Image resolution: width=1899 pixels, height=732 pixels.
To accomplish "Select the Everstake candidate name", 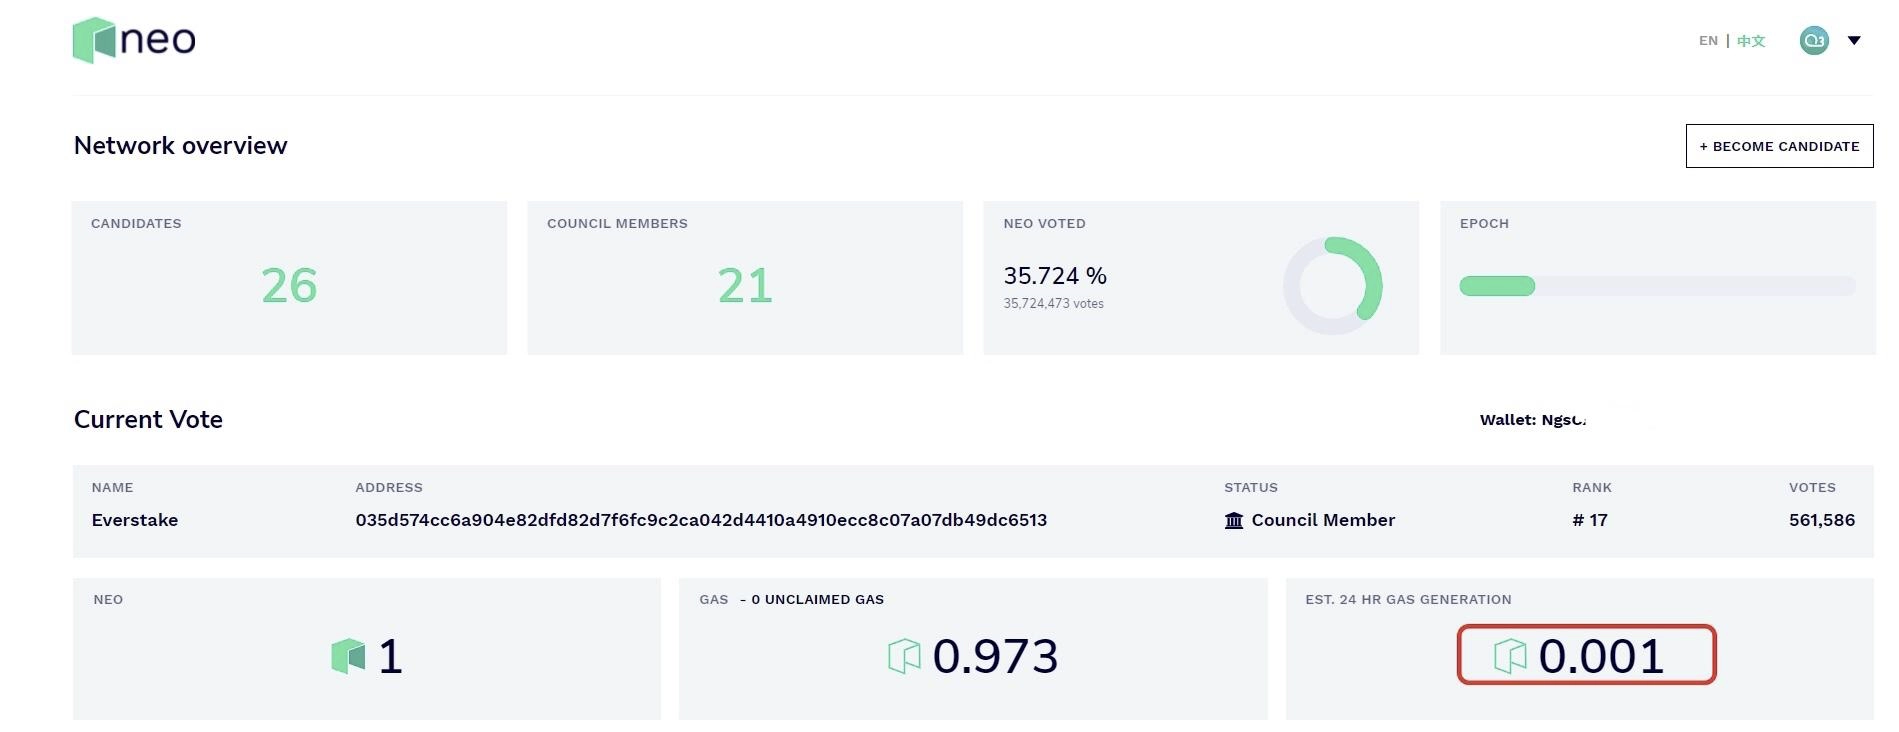I will coord(135,520).
